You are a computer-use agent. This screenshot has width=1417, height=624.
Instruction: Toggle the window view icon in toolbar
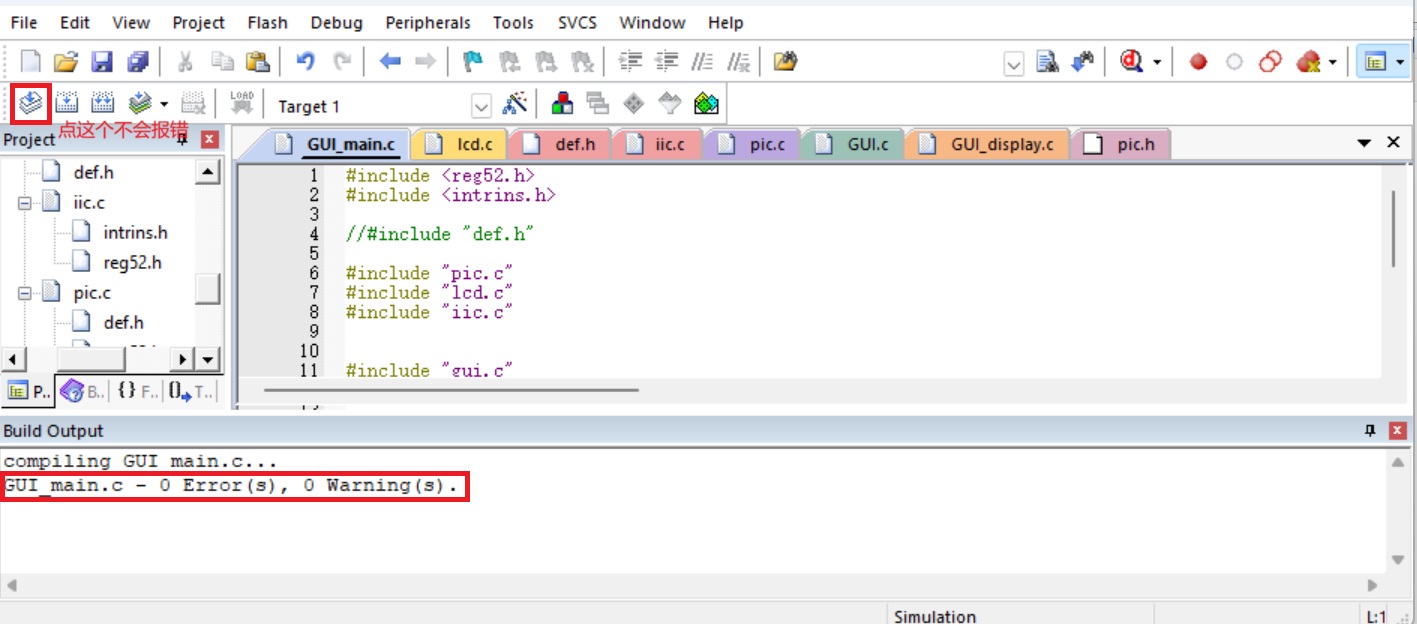[1376, 62]
